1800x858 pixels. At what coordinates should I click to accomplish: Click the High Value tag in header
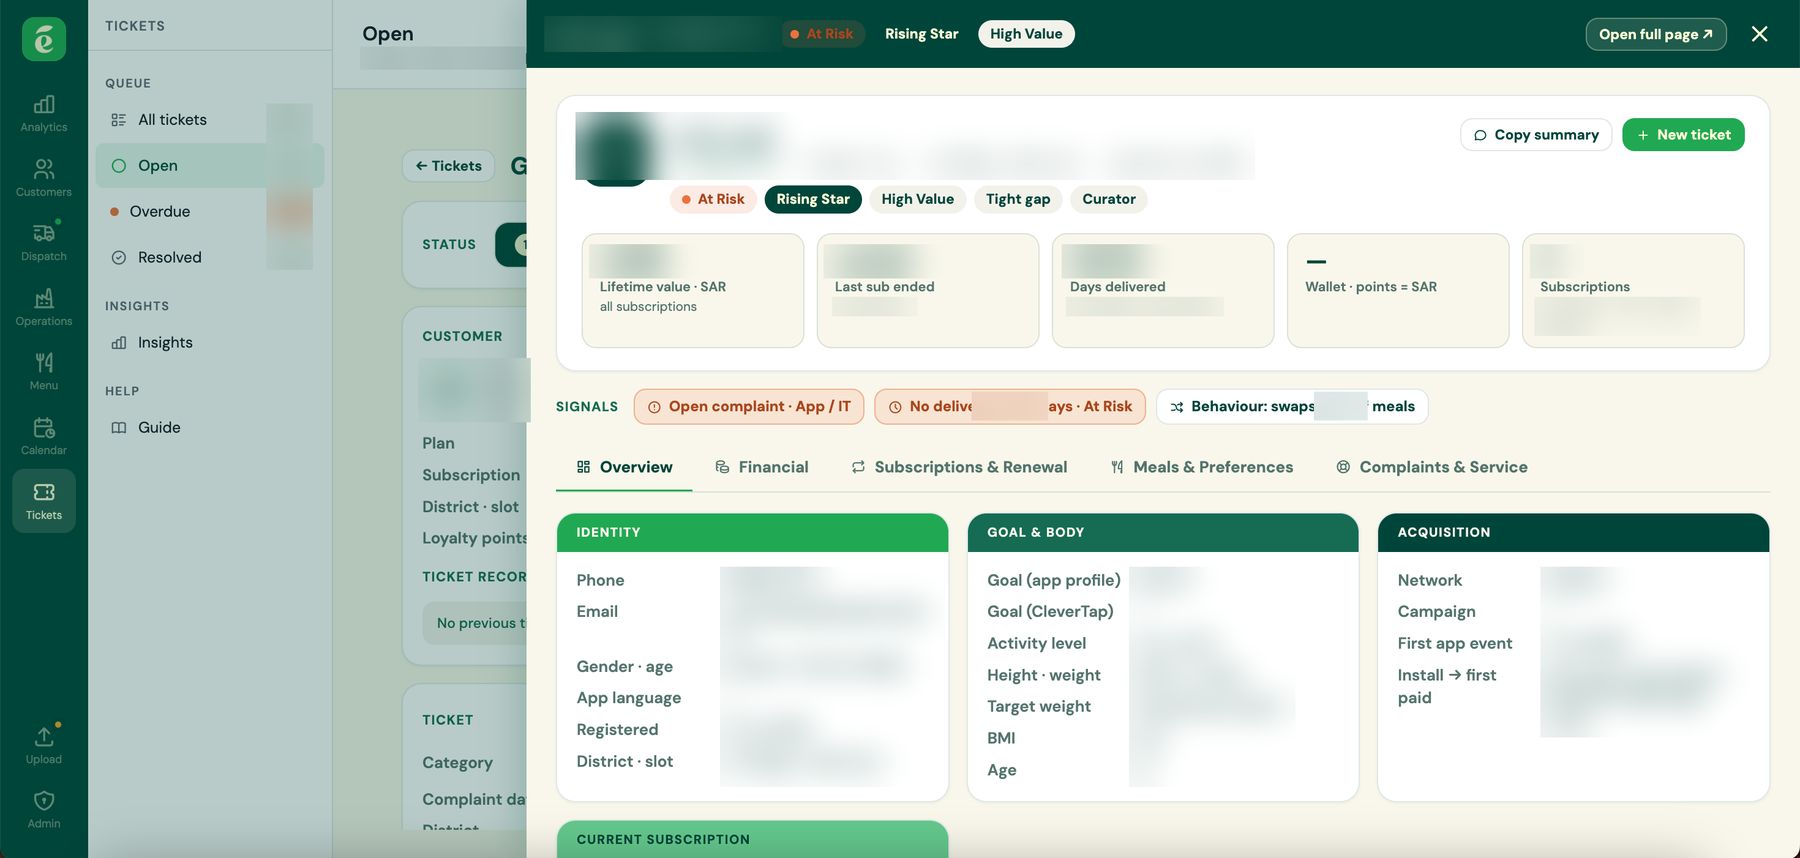coord(1026,34)
